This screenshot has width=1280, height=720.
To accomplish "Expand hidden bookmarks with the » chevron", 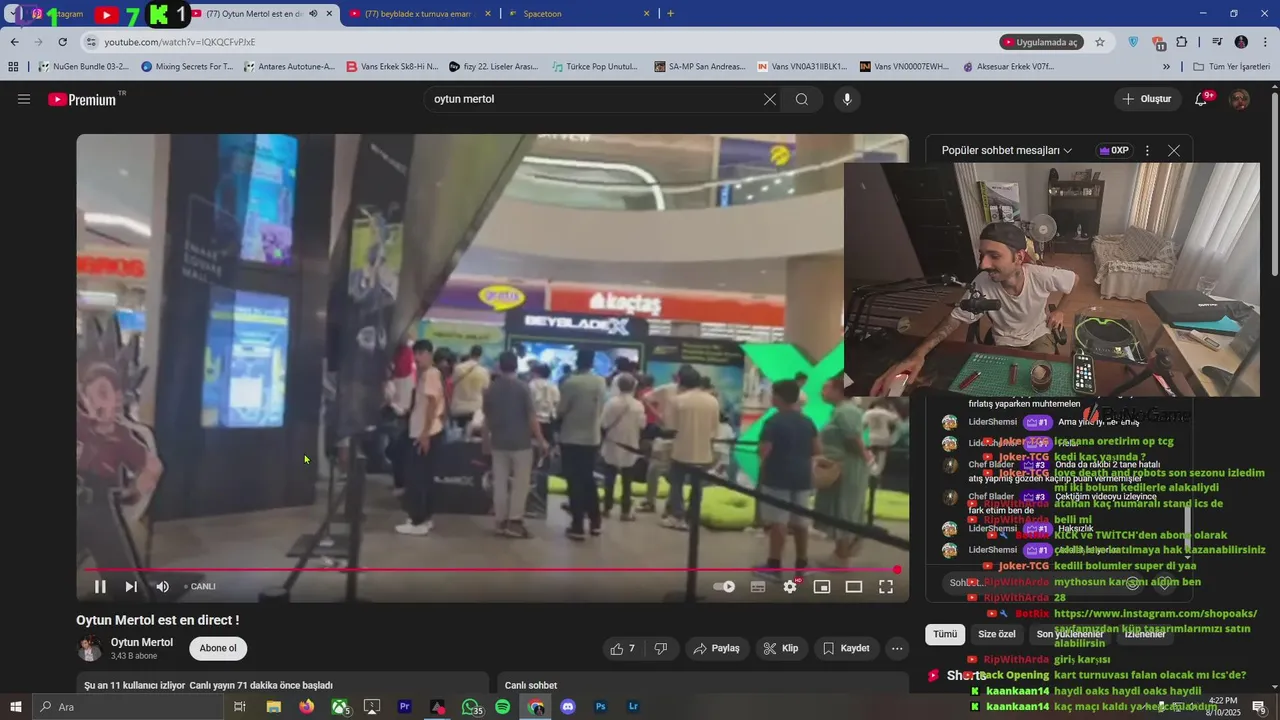I will click(1166, 66).
